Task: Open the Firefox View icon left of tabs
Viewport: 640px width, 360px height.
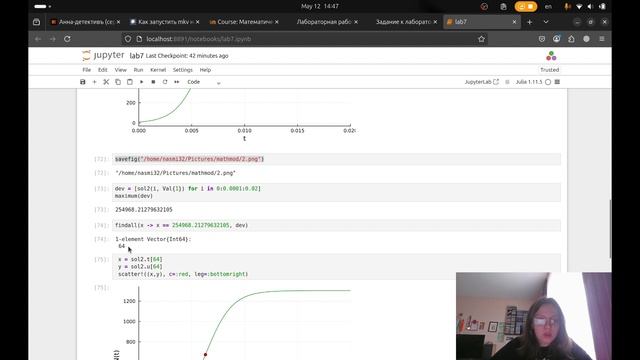Action: 36,22
